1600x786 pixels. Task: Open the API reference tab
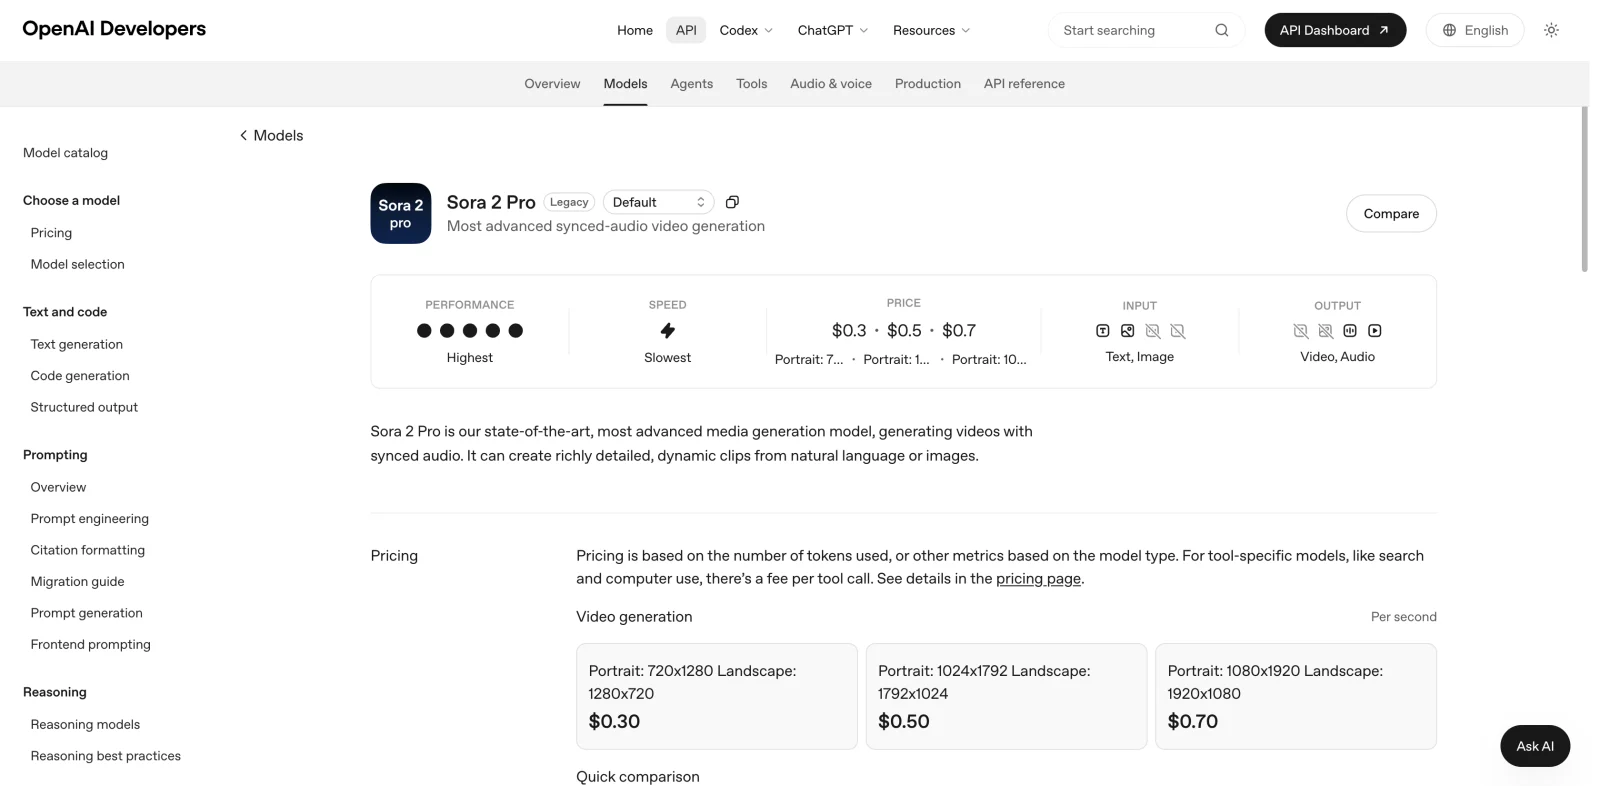[x=1024, y=84]
